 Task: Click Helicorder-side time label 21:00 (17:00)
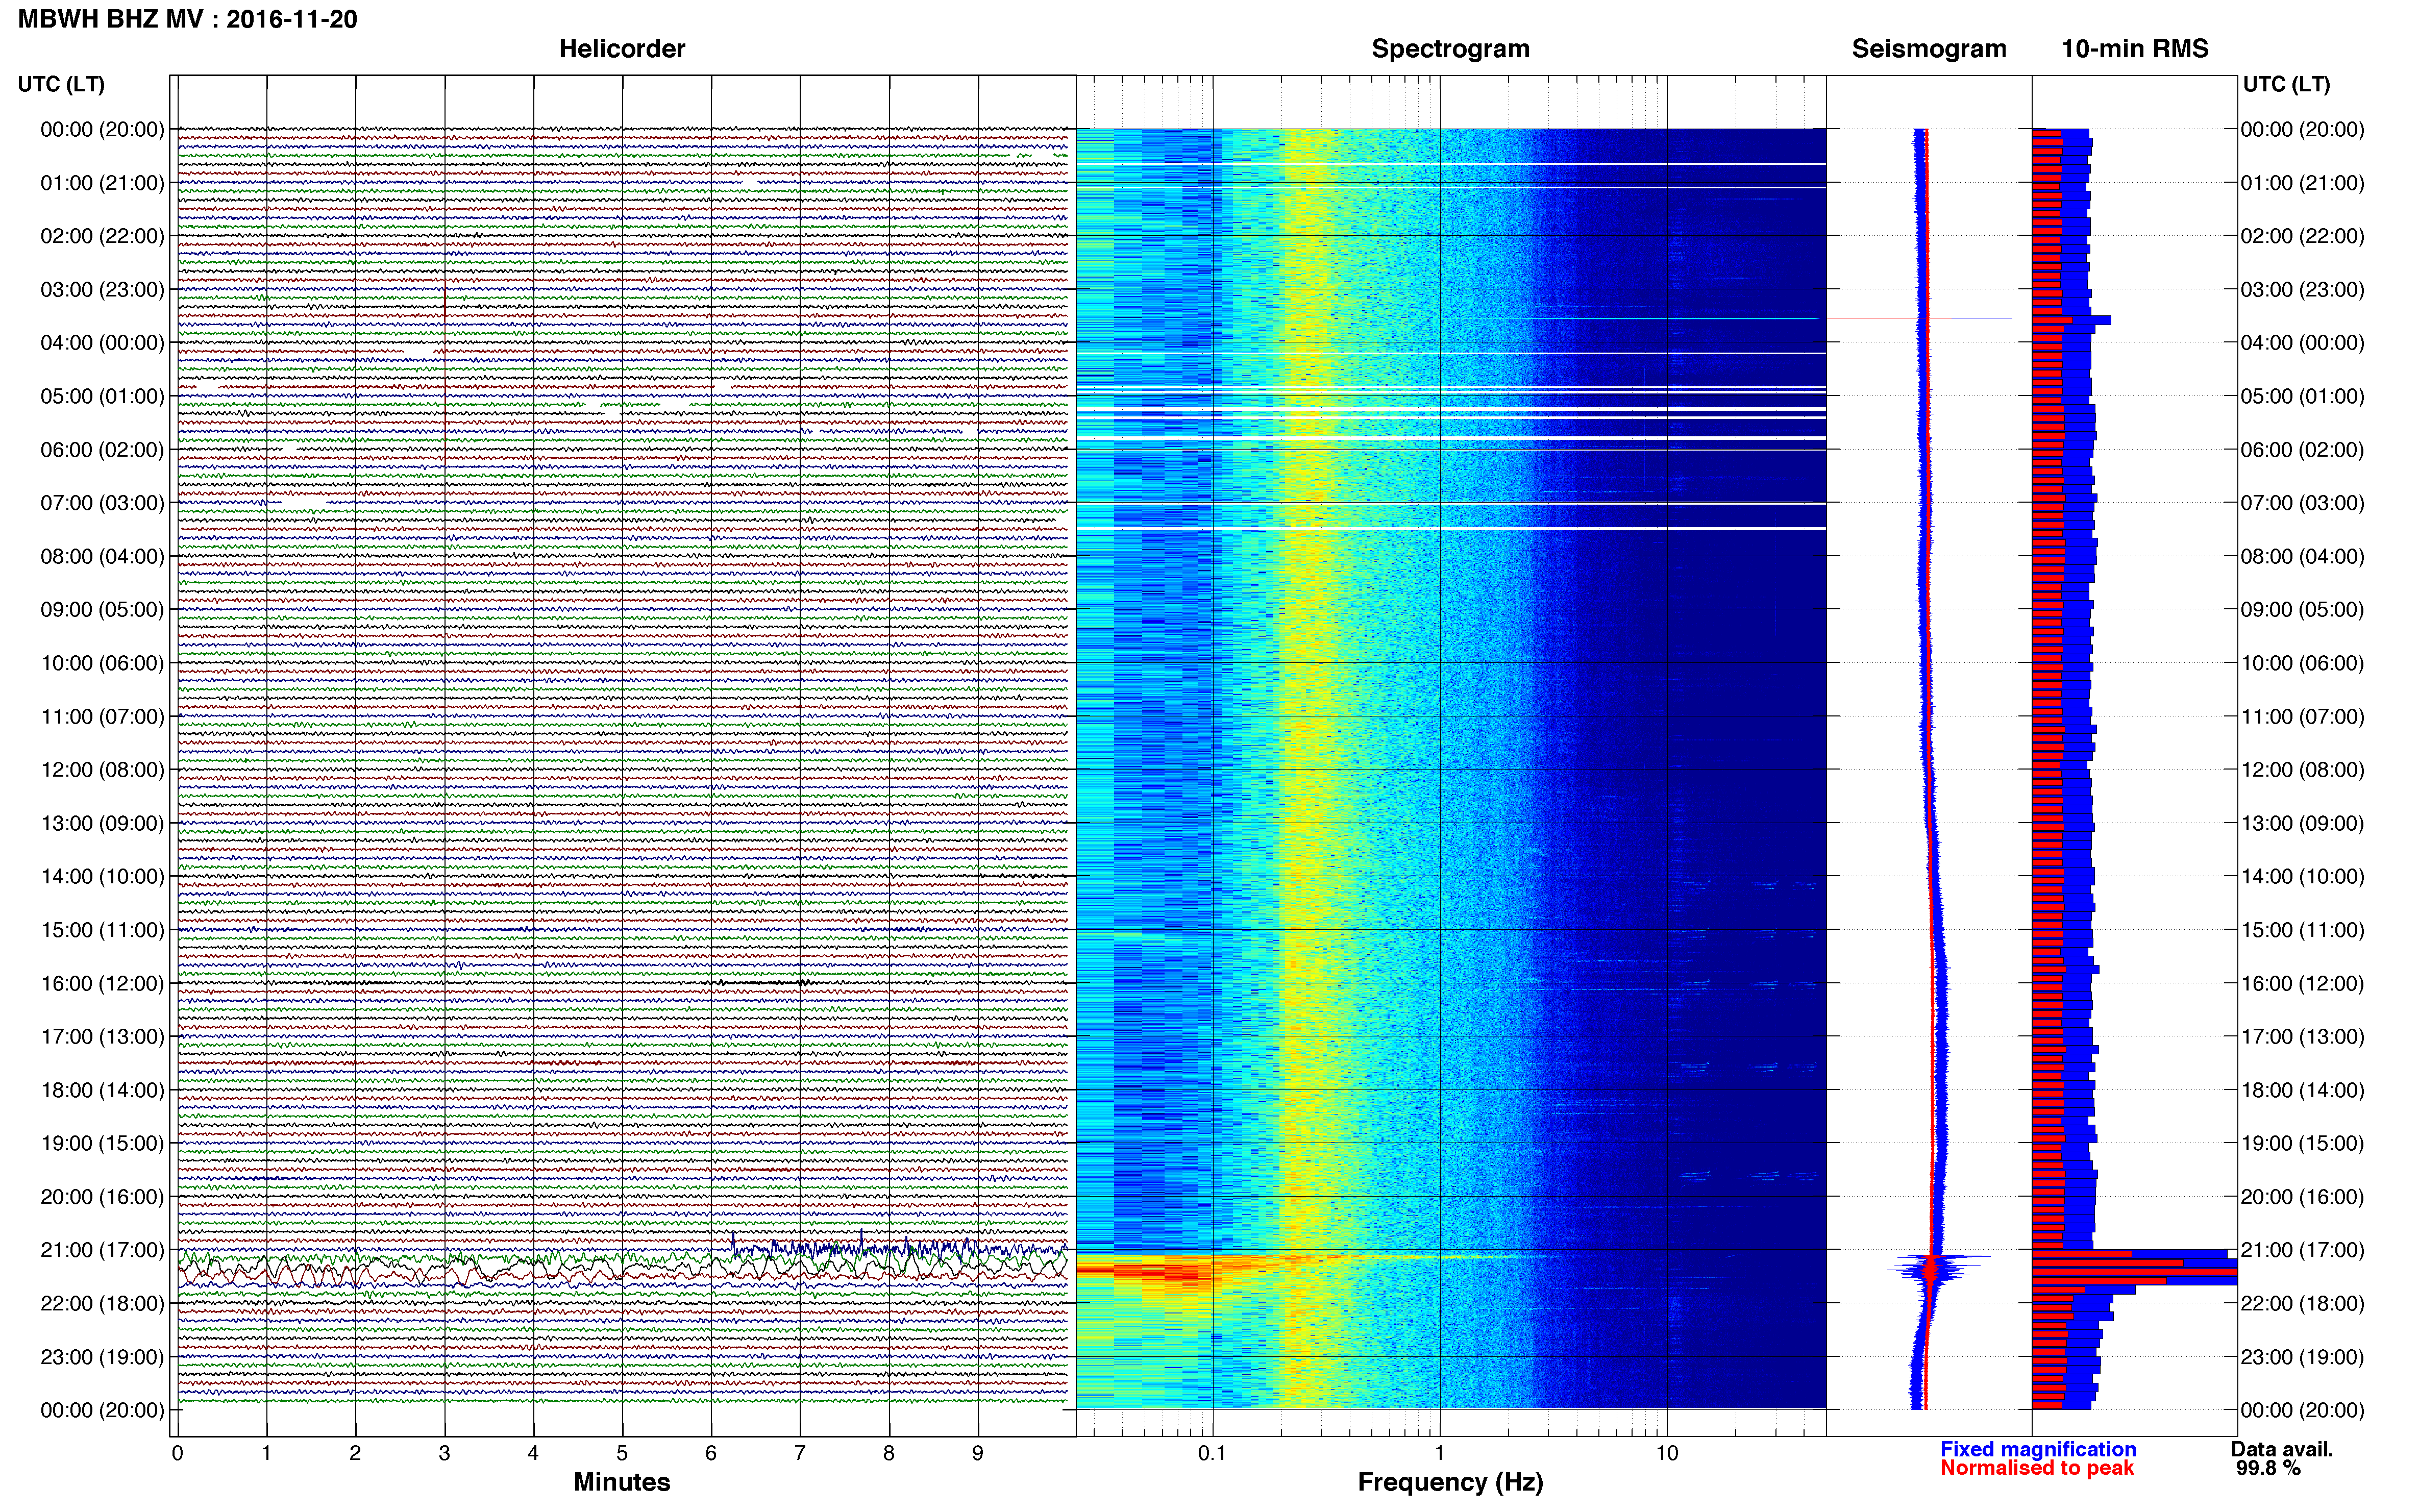pyautogui.click(x=102, y=1250)
